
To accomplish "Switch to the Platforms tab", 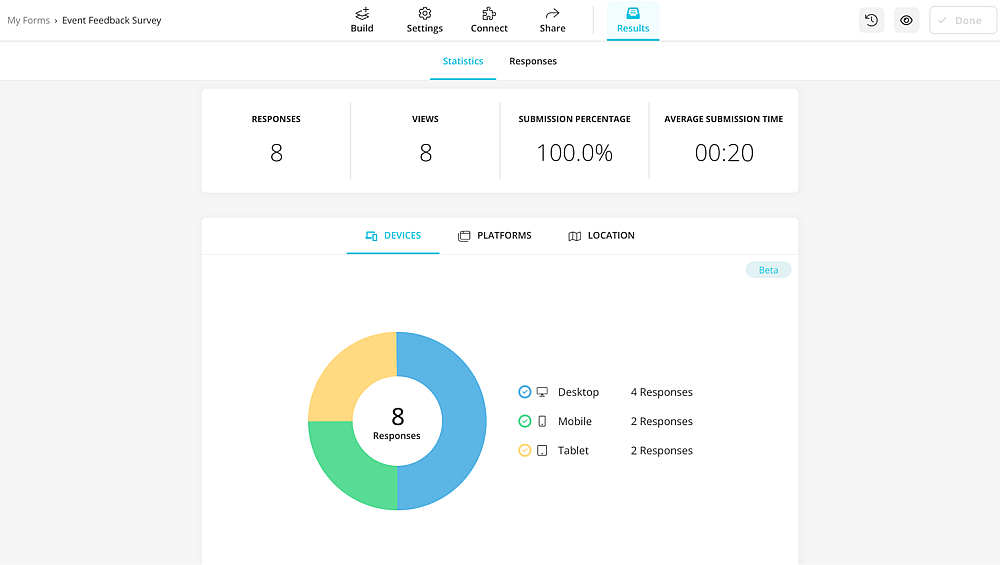I will [494, 235].
